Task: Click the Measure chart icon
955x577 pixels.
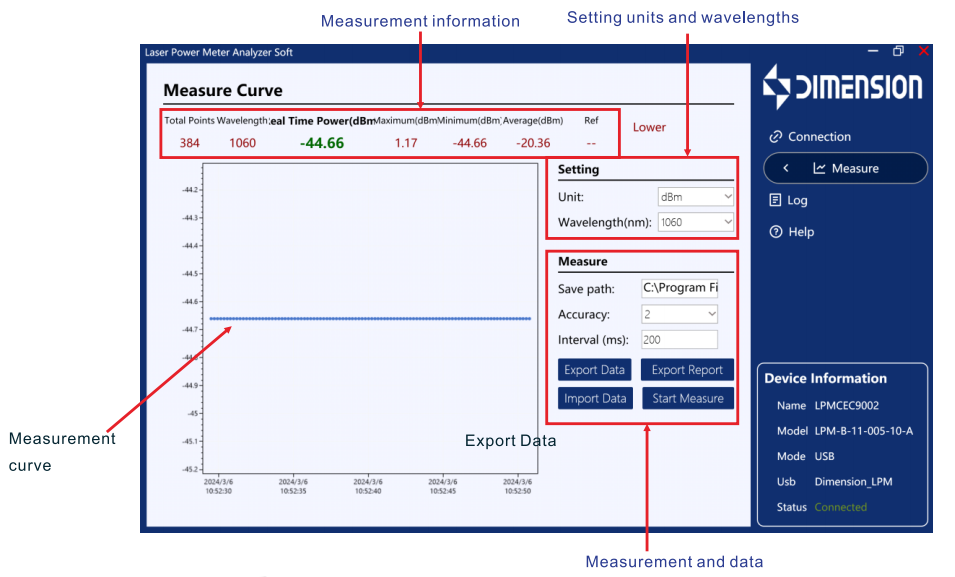Action: click(x=820, y=169)
